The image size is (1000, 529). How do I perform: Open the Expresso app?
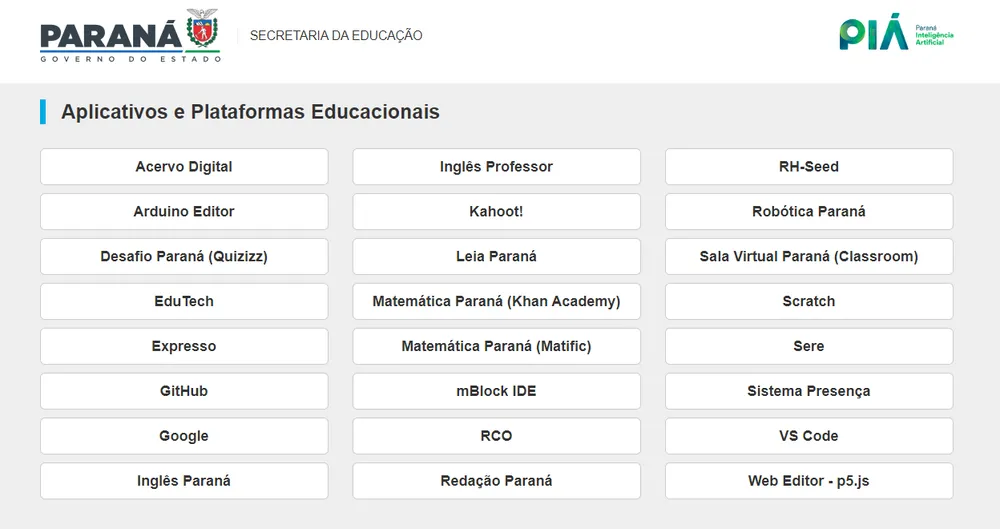184,347
